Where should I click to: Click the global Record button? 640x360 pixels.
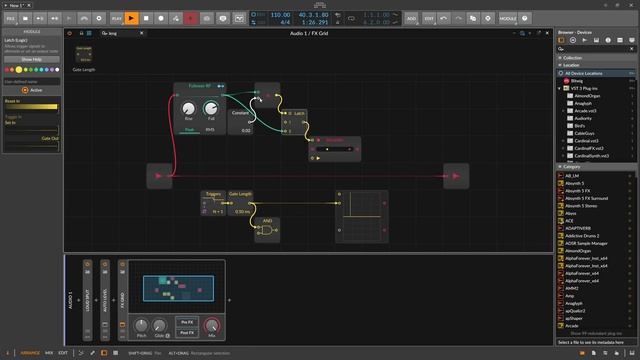pyautogui.click(x=161, y=18)
